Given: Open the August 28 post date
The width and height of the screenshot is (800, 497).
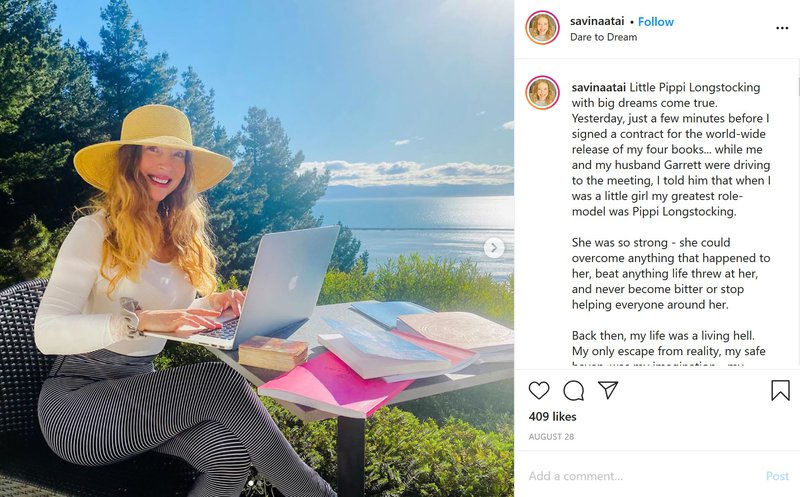Looking at the screenshot, I should (551, 437).
